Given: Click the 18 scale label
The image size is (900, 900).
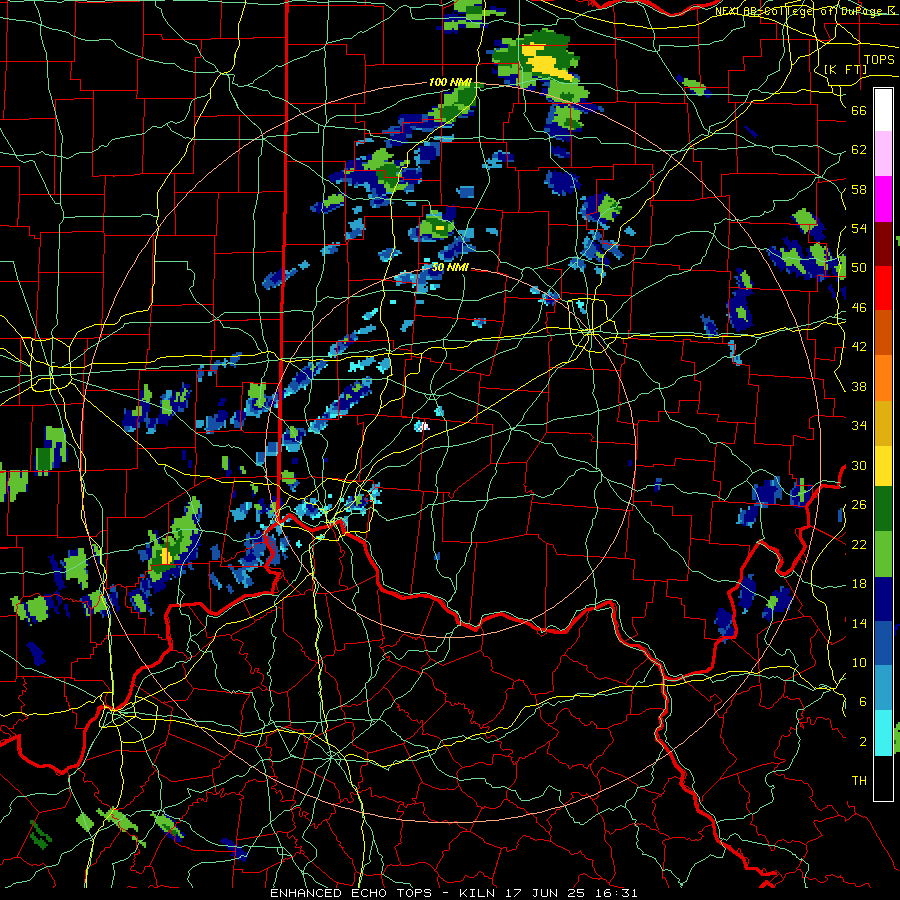Looking at the screenshot, I should point(859,584).
